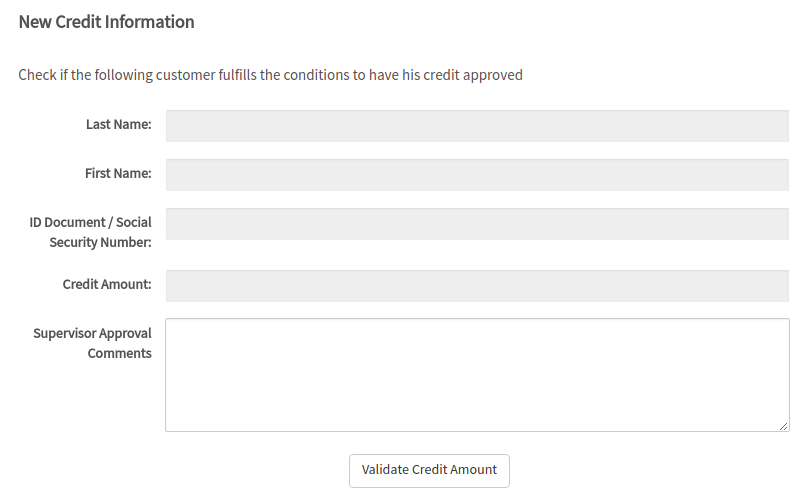Click the "Security Number:" label line
Image resolution: width=811 pixels, height=498 pixels.
(100, 243)
